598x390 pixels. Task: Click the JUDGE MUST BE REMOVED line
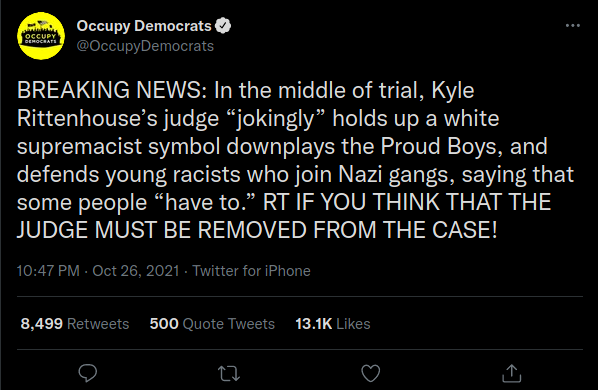tap(257, 230)
